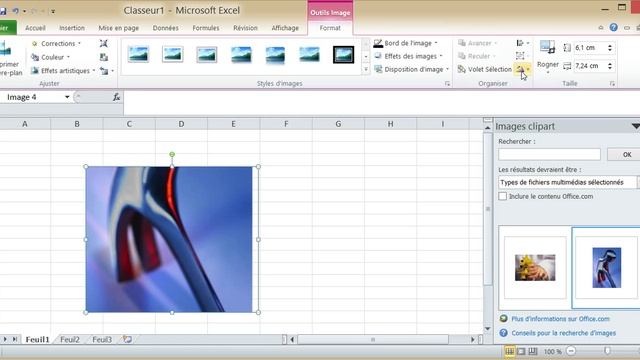Screen dimensions: 640x360
Task: Click the Disposition d'image icon
Action: [x=378, y=69]
